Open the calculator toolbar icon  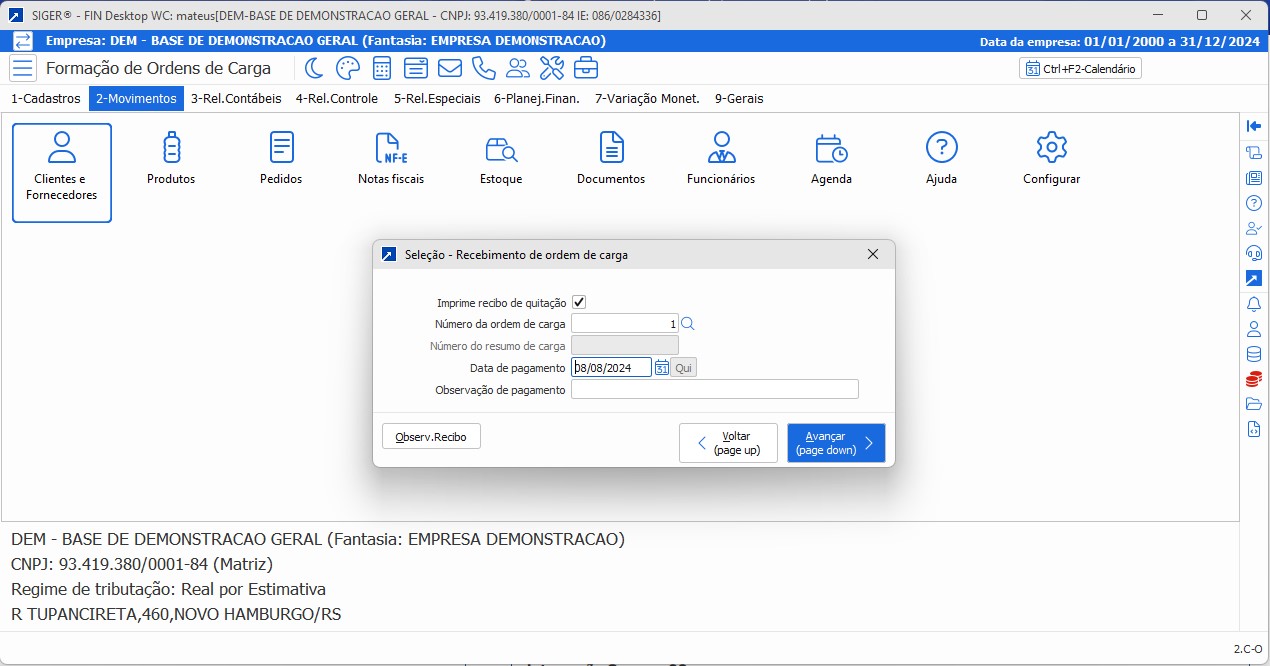click(381, 67)
